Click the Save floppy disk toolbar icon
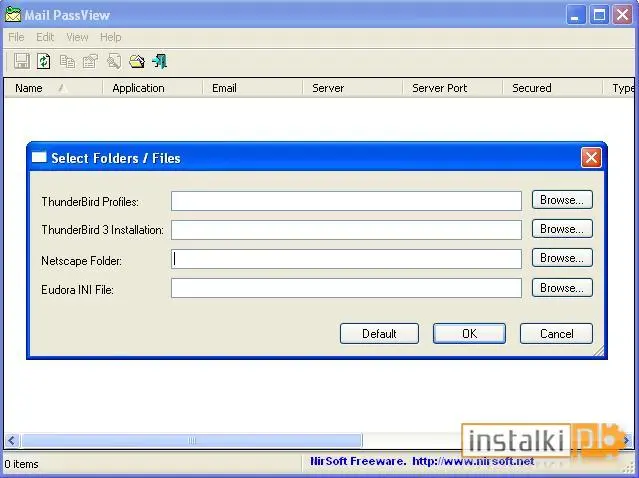The width and height of the screenshot is (639, 478). [x=22, y=62]
